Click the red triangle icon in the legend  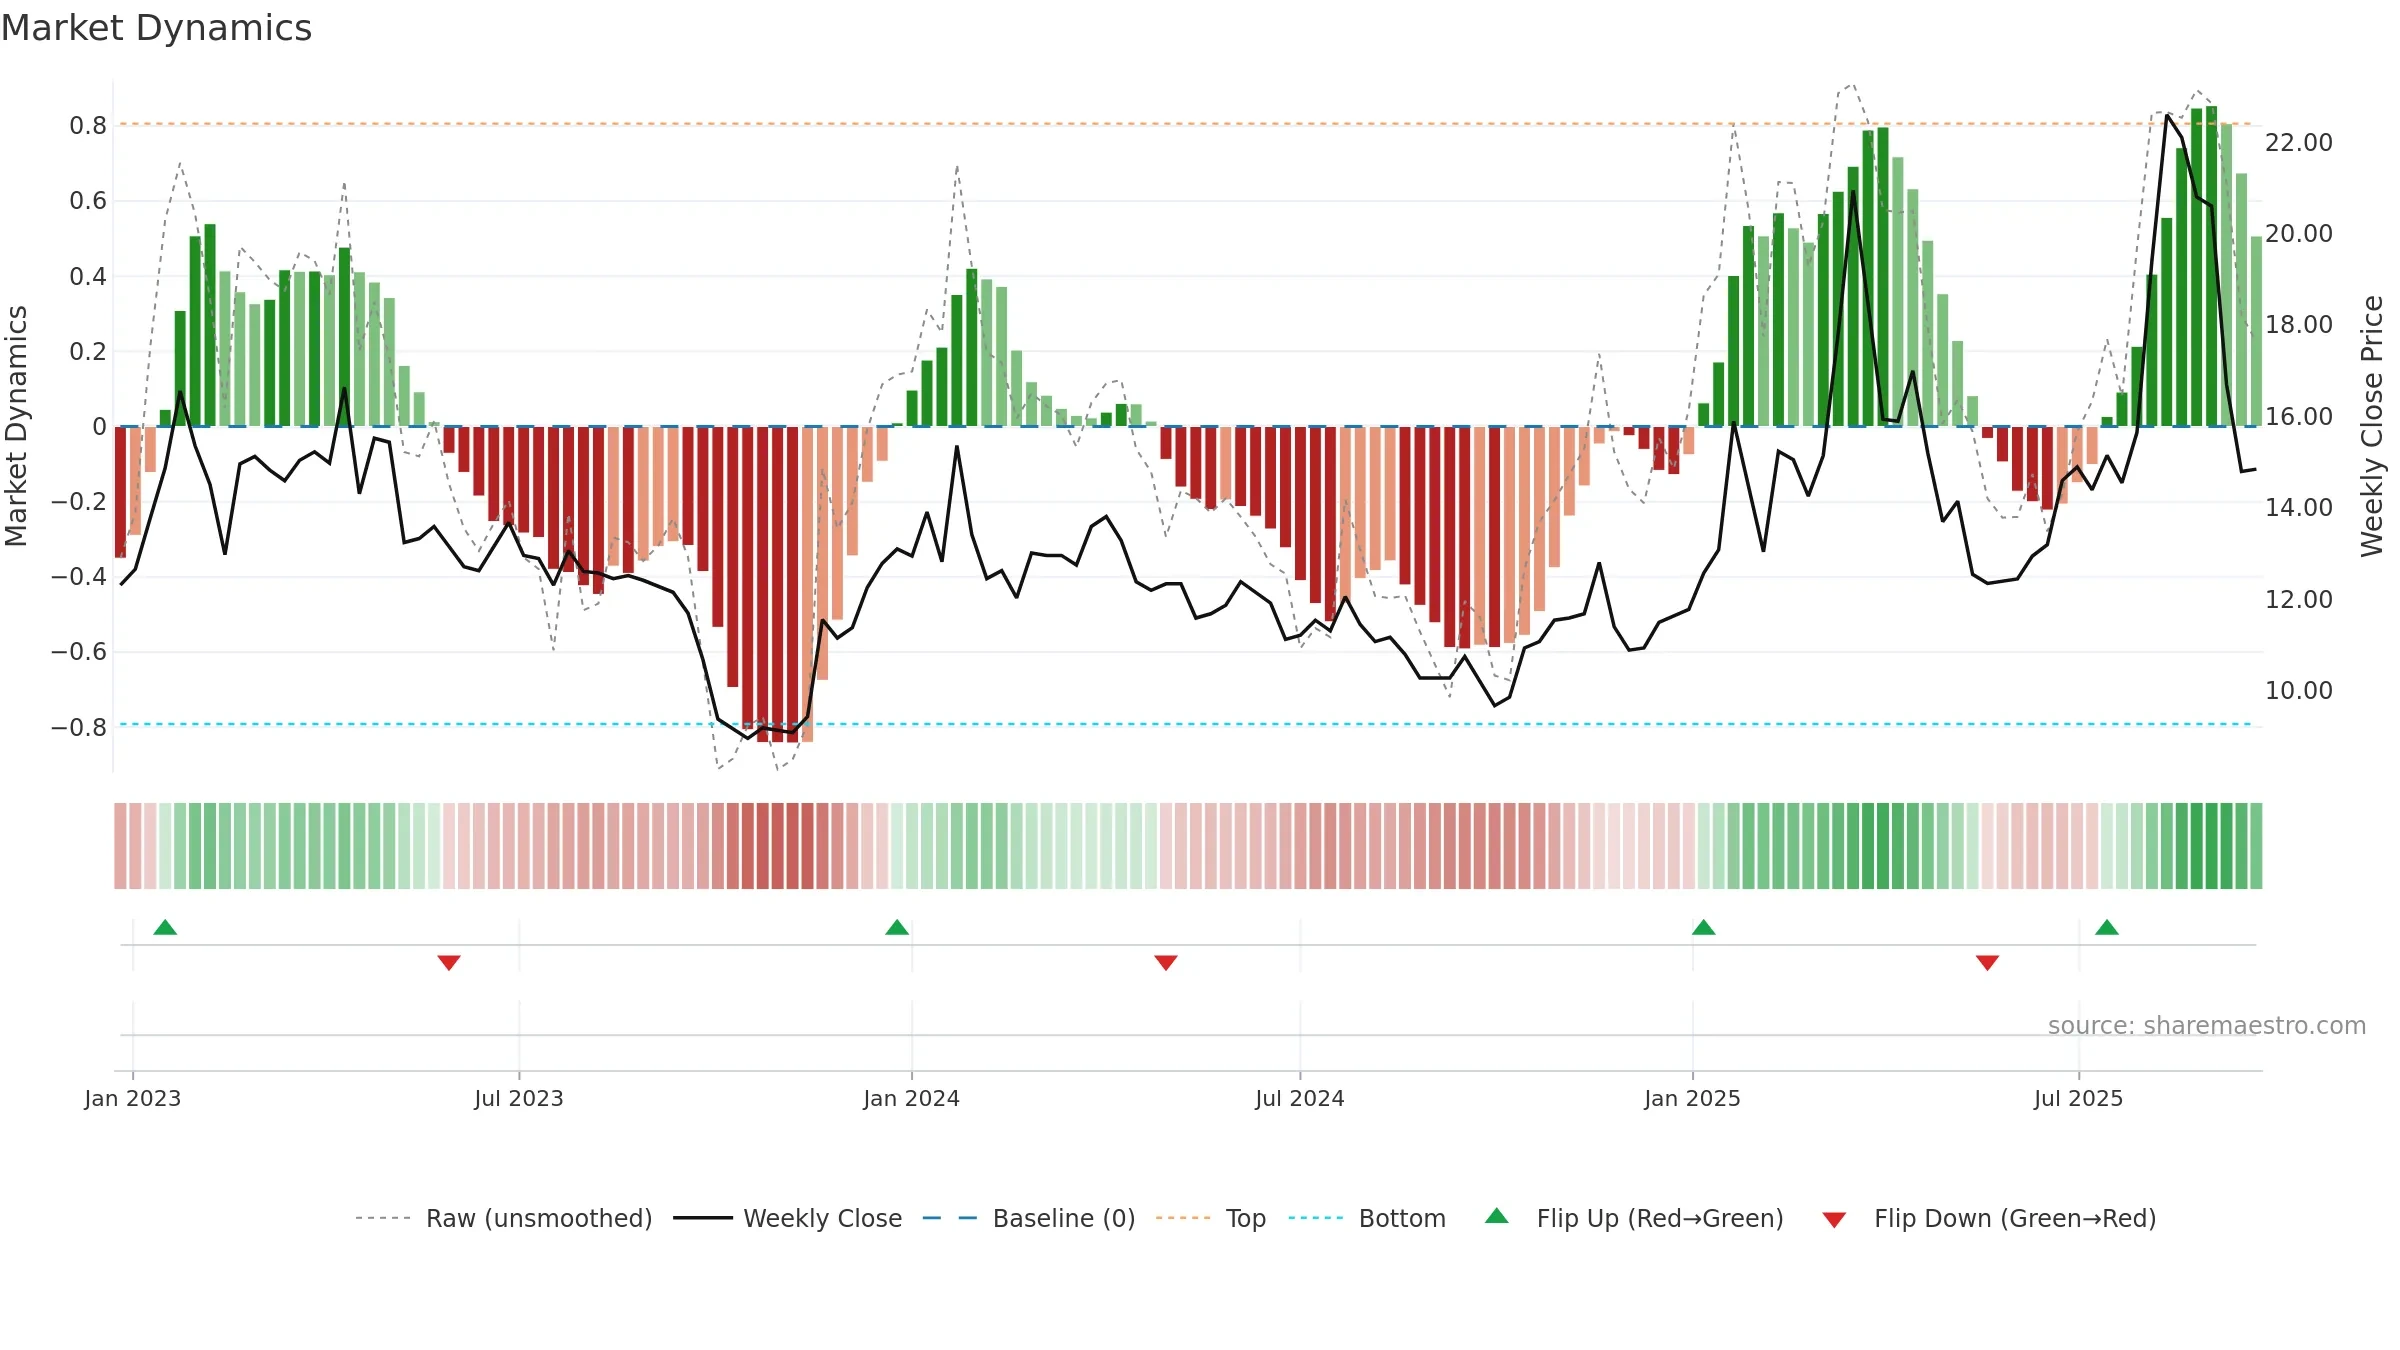click(x=1834, y=1220)
